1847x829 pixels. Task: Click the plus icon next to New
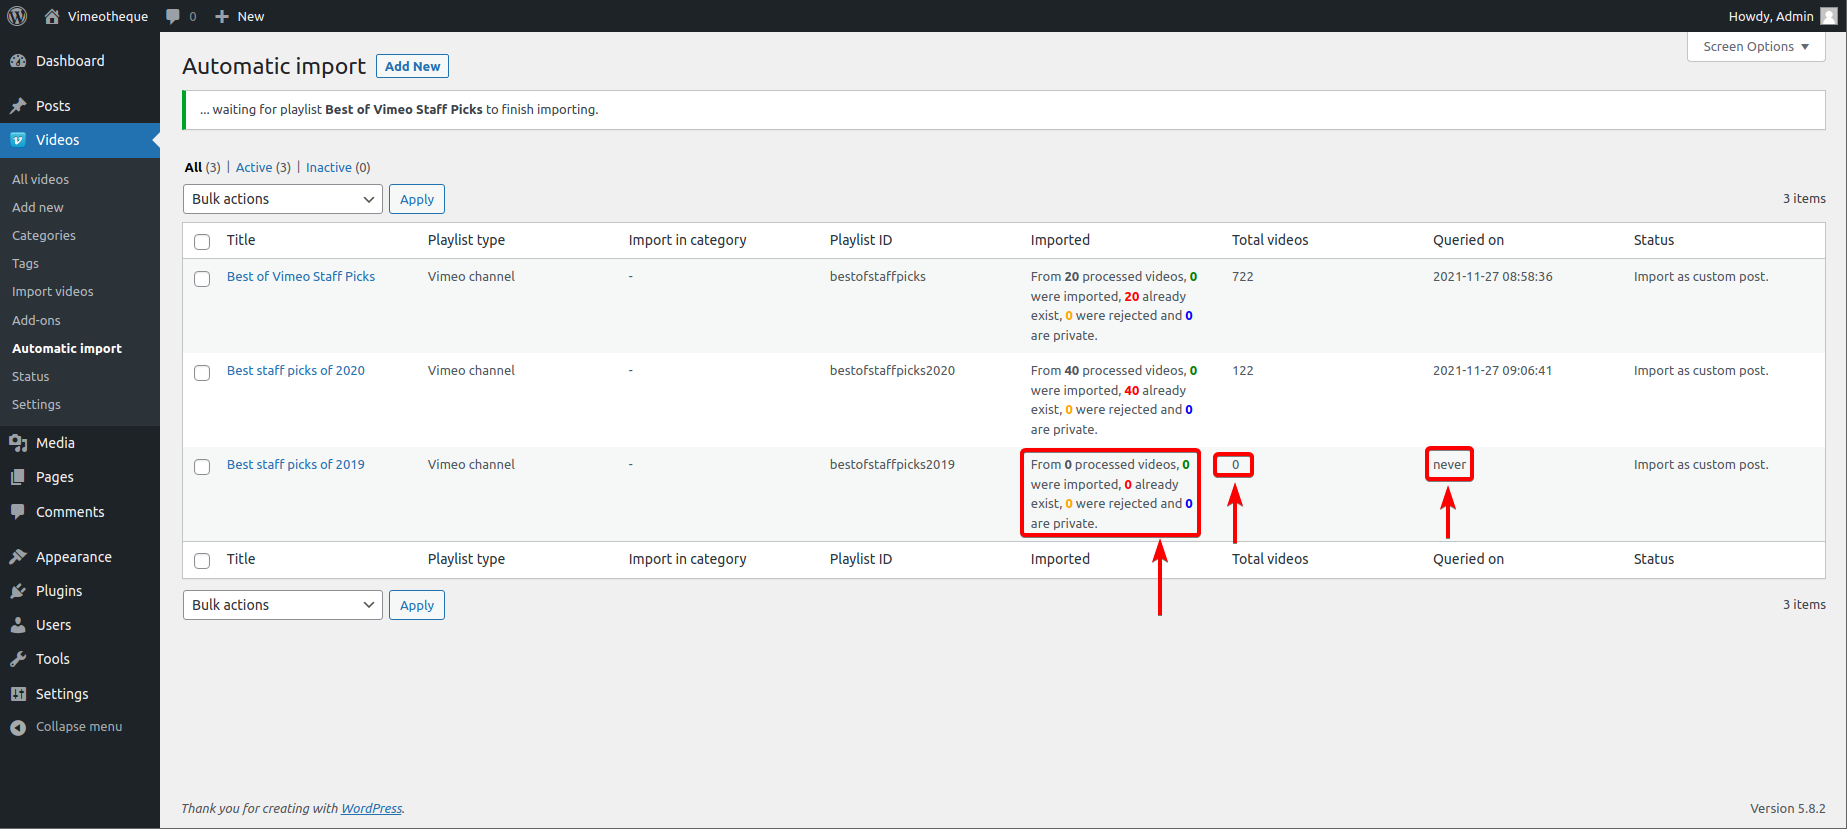222,16
